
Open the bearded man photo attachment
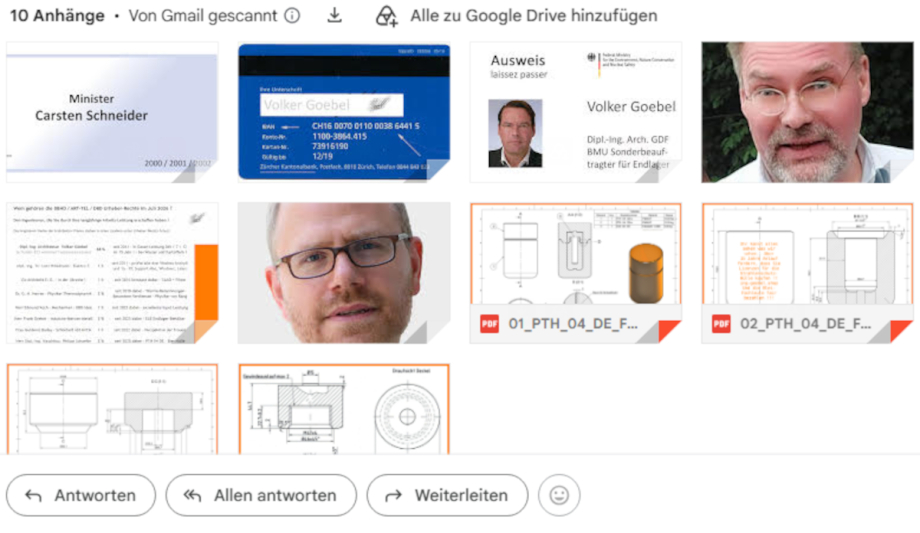[x=807, y=112]
